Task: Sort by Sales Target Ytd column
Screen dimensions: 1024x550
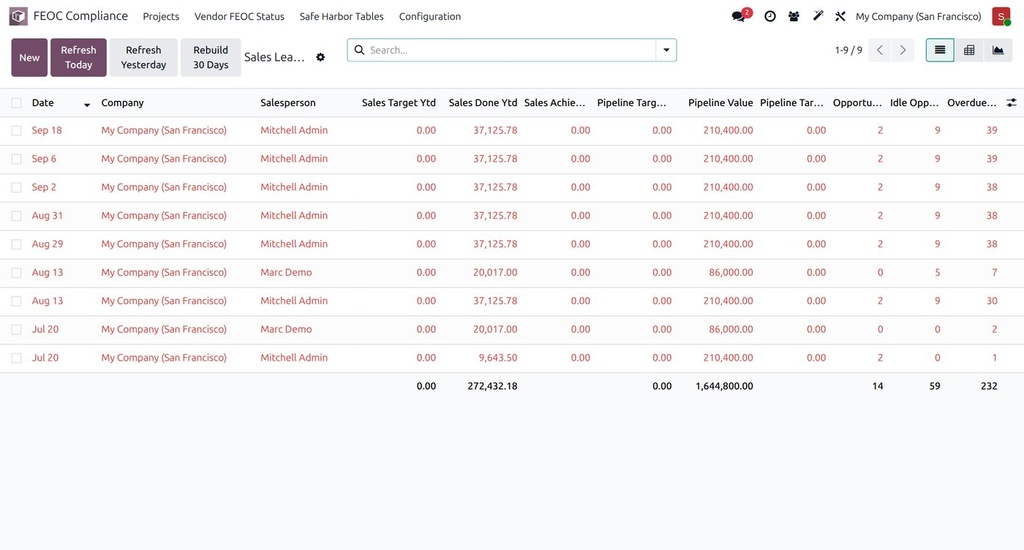Action: (x=398, y=103)
